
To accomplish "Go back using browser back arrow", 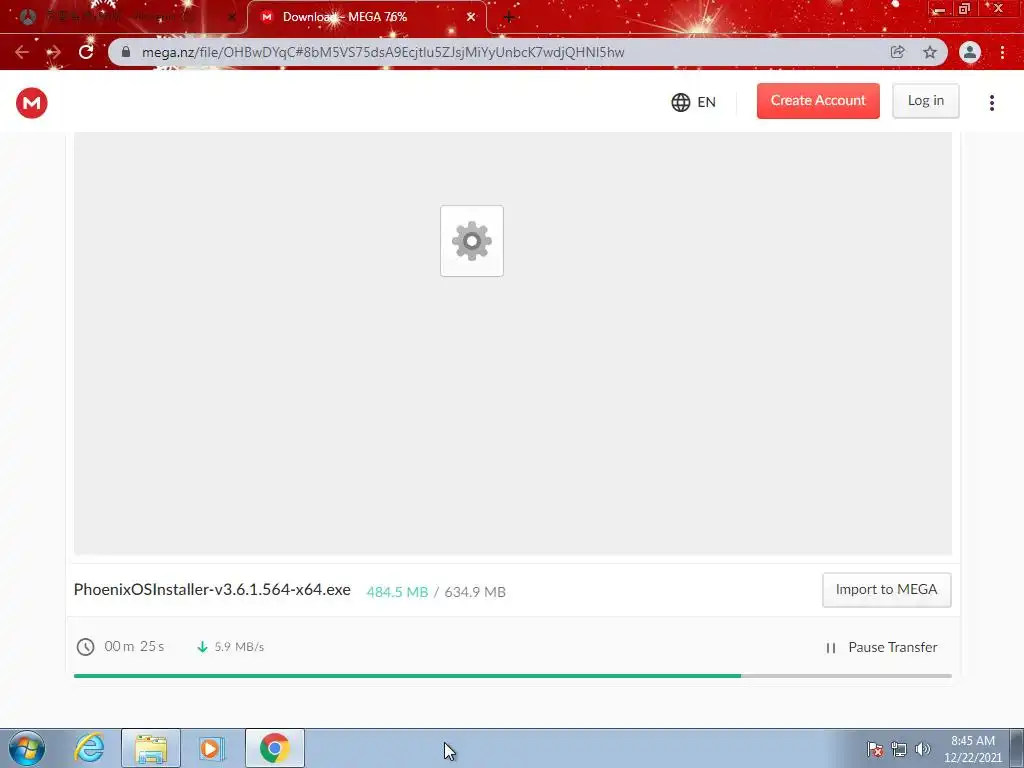I will pyautogui.click(x=22, y=52).
